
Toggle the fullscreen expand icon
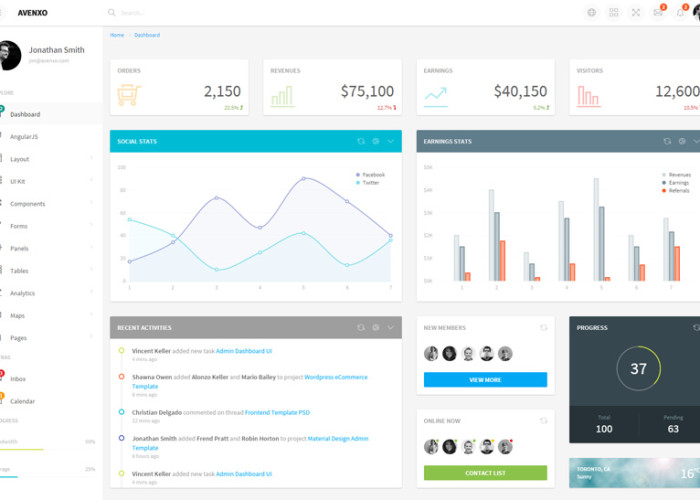[636, 12]
